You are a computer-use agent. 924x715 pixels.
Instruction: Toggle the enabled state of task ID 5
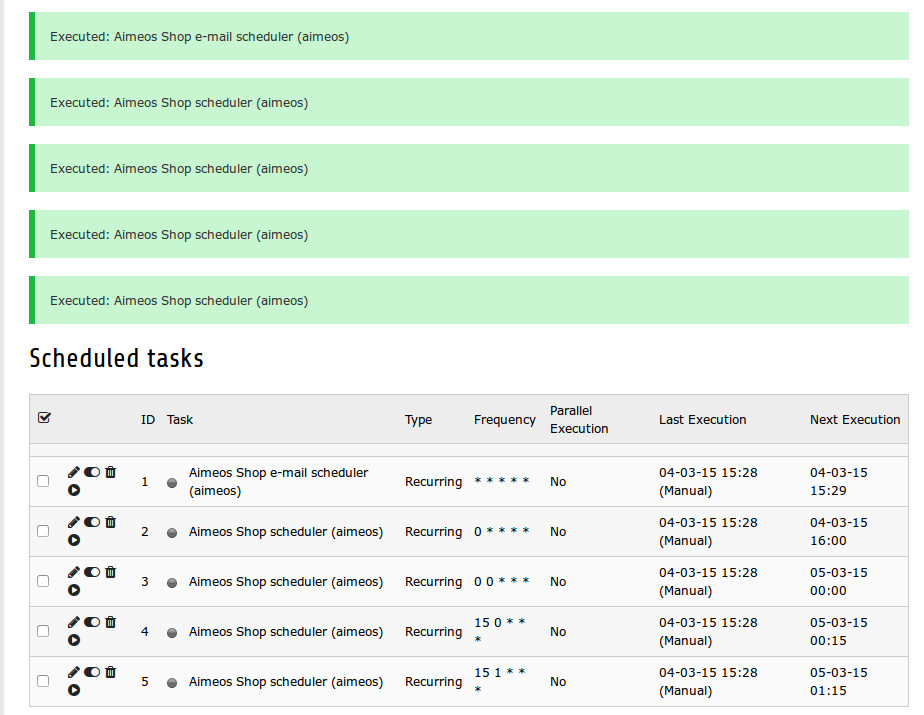coord(92,673)
